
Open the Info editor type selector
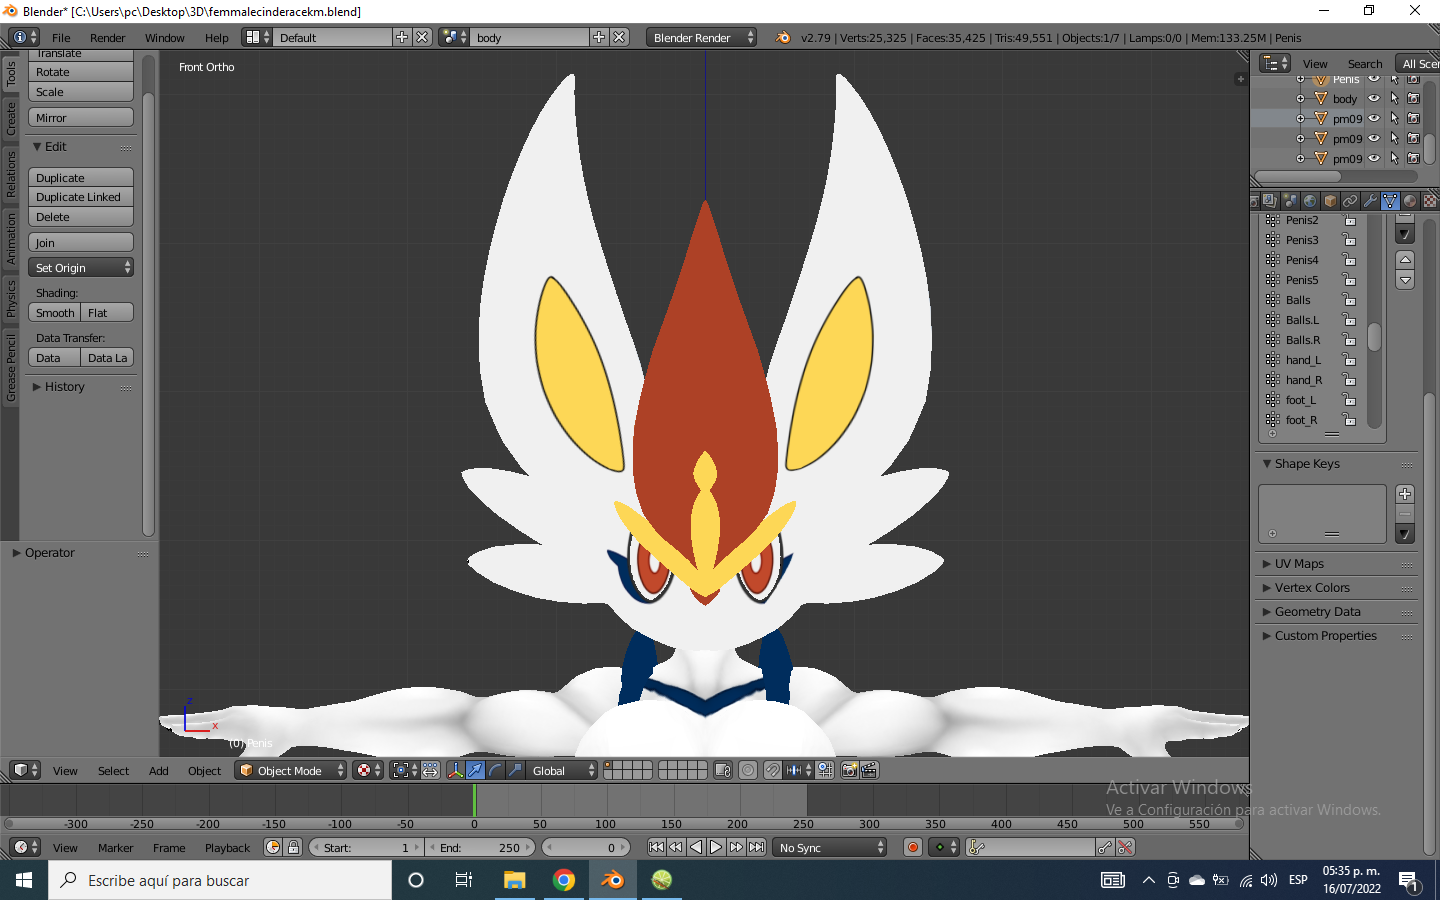pyautogui.click(x=24, y=37)
